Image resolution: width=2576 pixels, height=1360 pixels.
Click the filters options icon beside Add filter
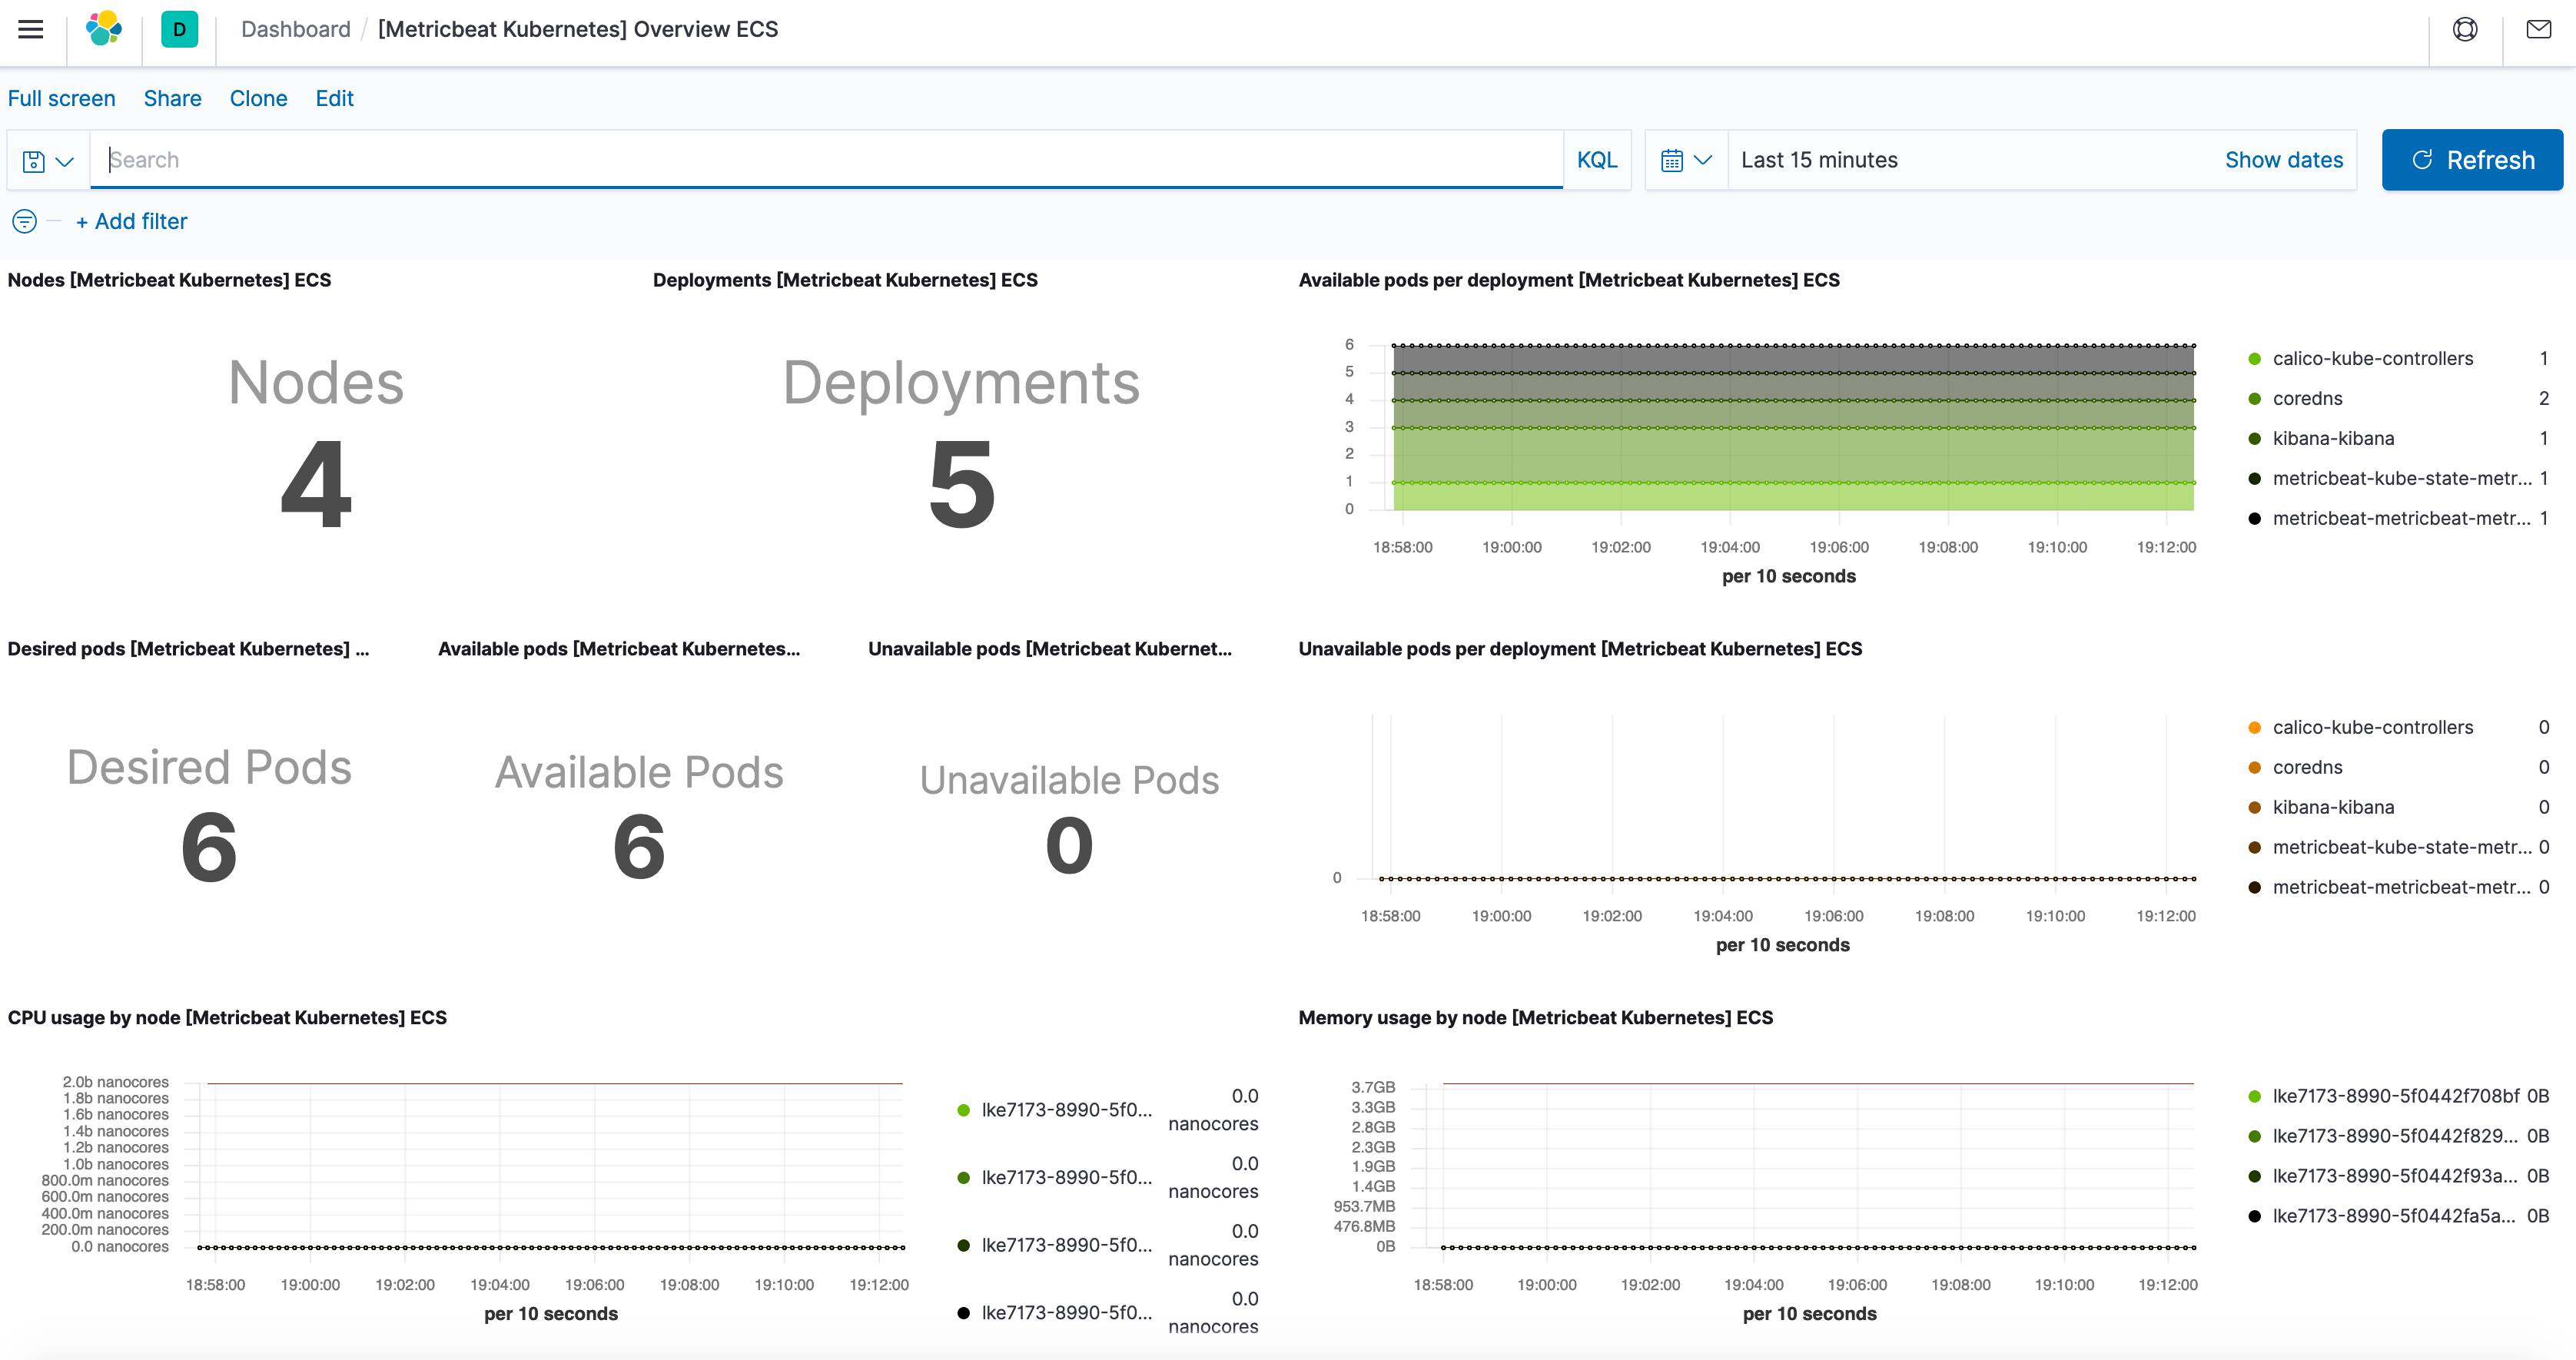(x=23, y=221)
